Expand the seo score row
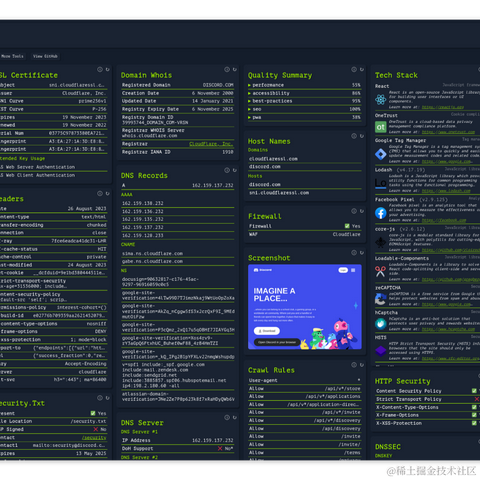This screenshot has width=480, height=480. 304,109
